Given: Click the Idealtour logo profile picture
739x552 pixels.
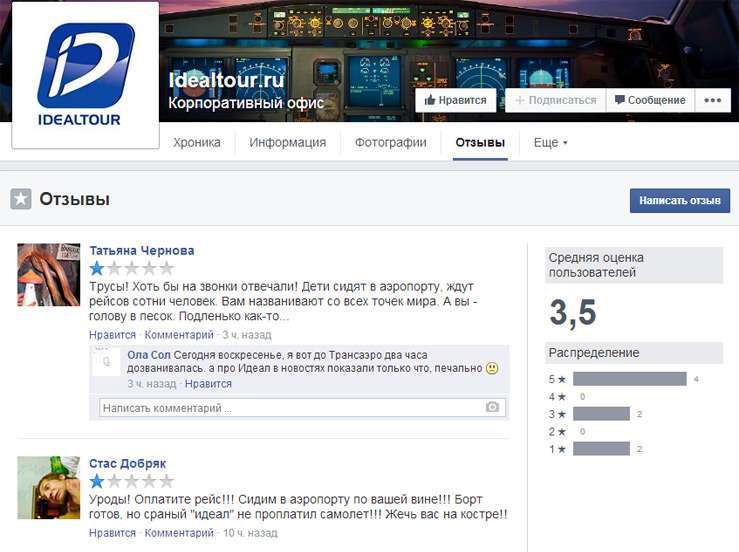Looking at the screenshot, I should (x=85, y=74).
